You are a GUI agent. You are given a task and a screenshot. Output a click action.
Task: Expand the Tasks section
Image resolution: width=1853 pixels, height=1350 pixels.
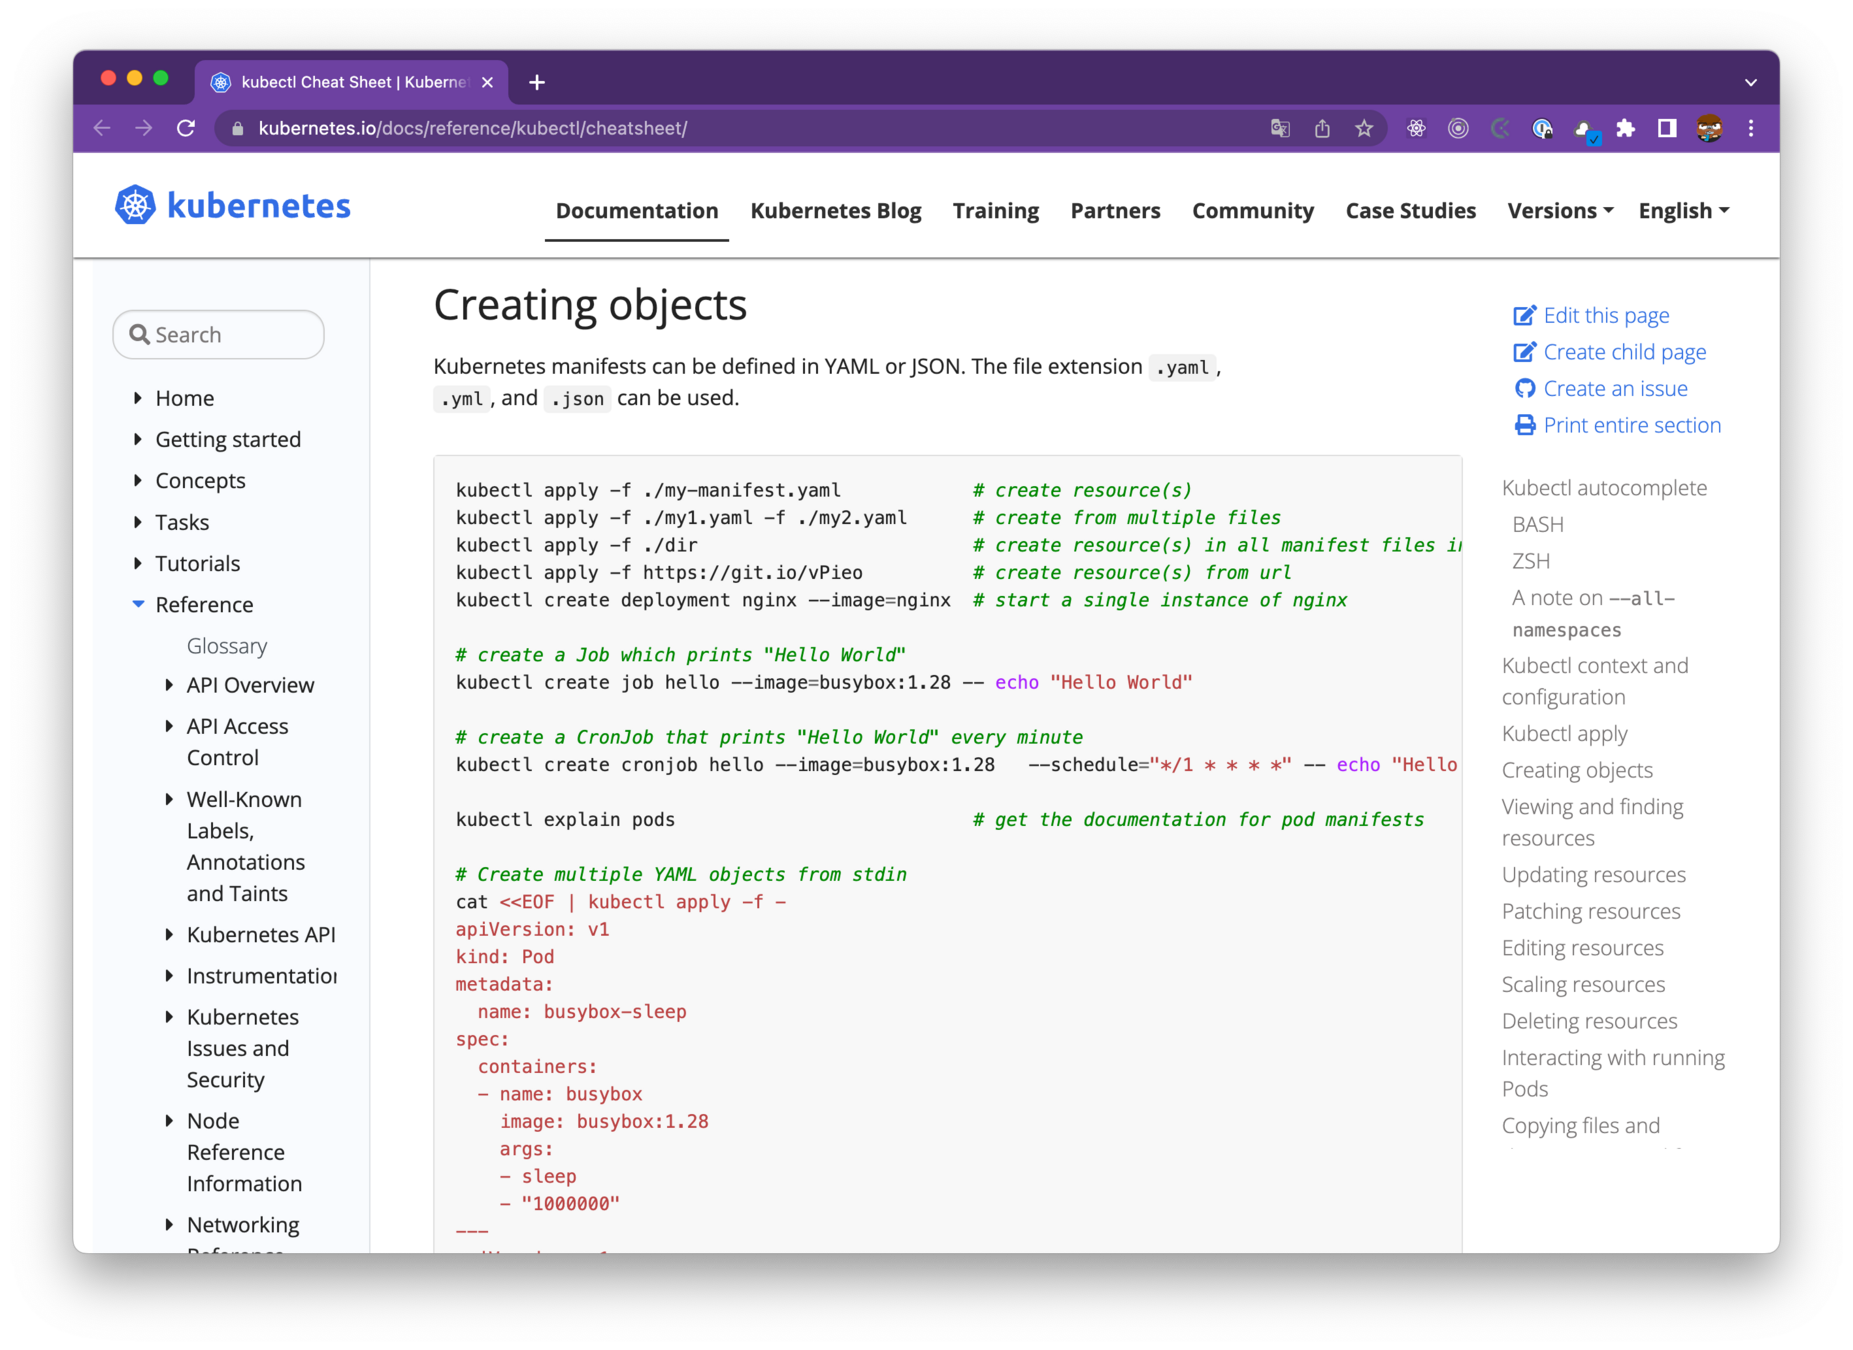point(137,522)
